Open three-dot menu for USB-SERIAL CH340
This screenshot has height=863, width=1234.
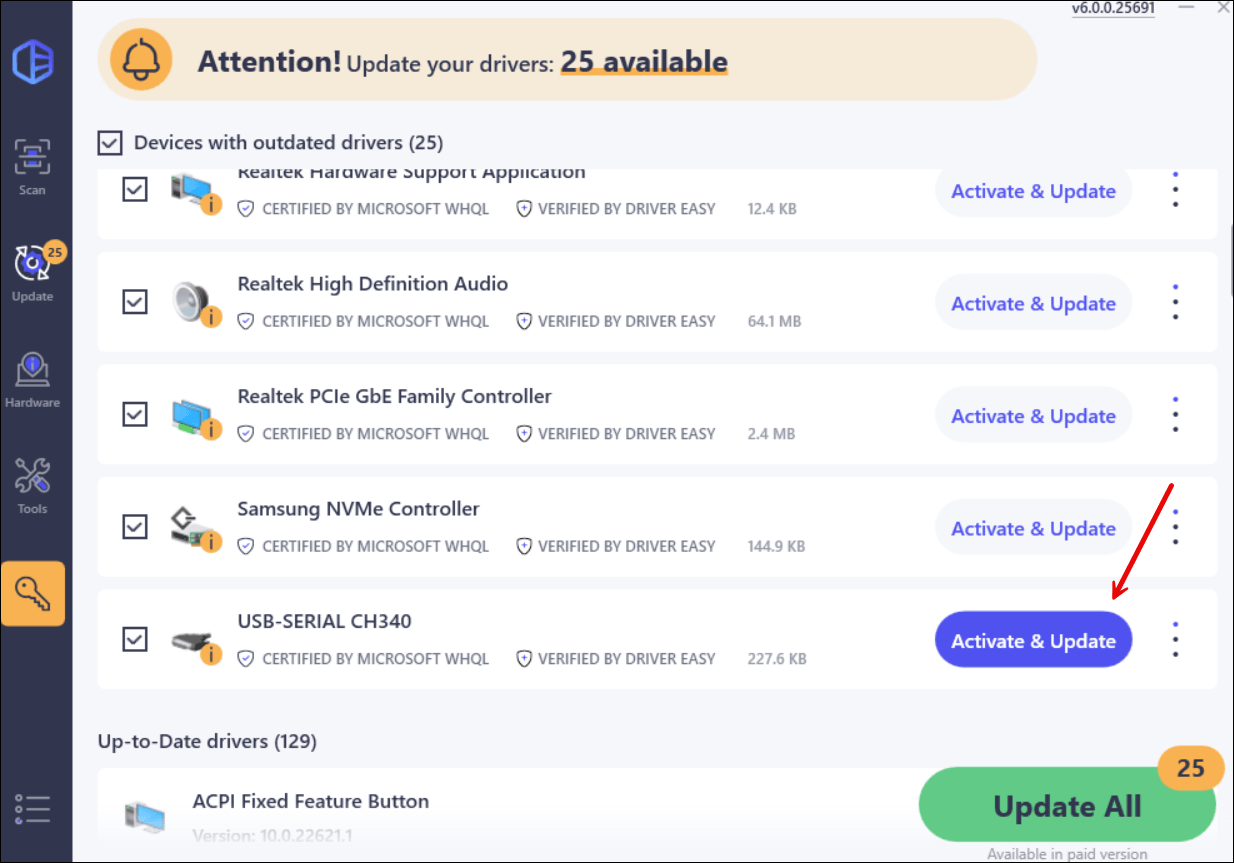[1175, 640]
